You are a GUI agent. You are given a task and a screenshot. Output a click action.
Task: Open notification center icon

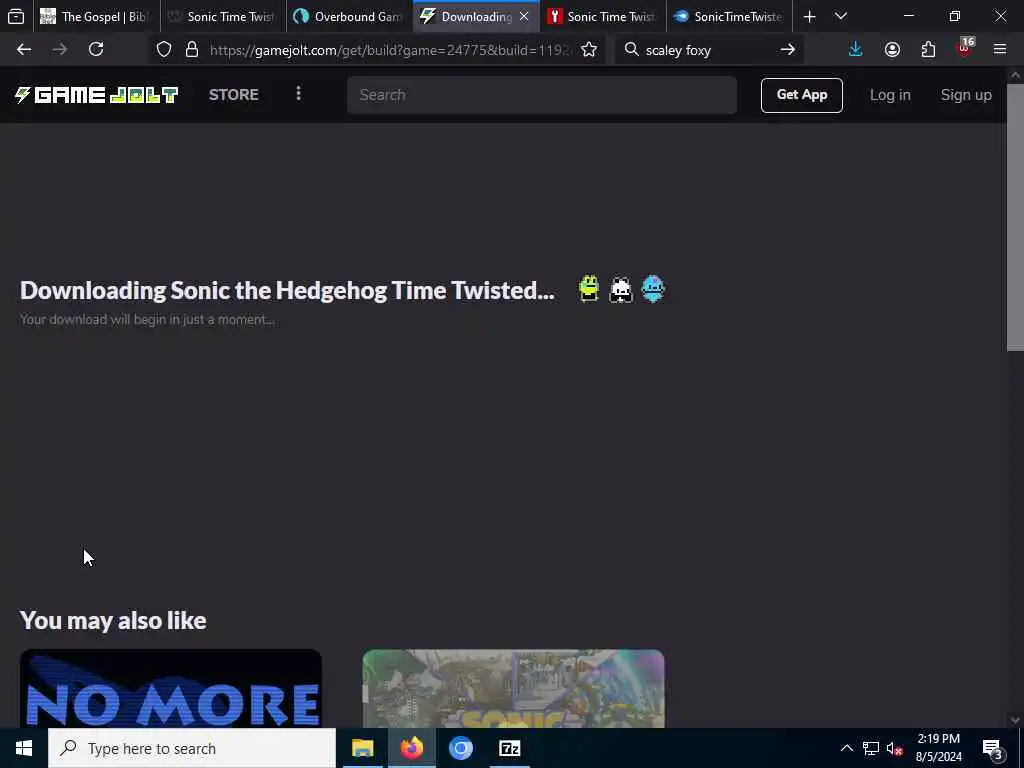[x=993, y=749]
